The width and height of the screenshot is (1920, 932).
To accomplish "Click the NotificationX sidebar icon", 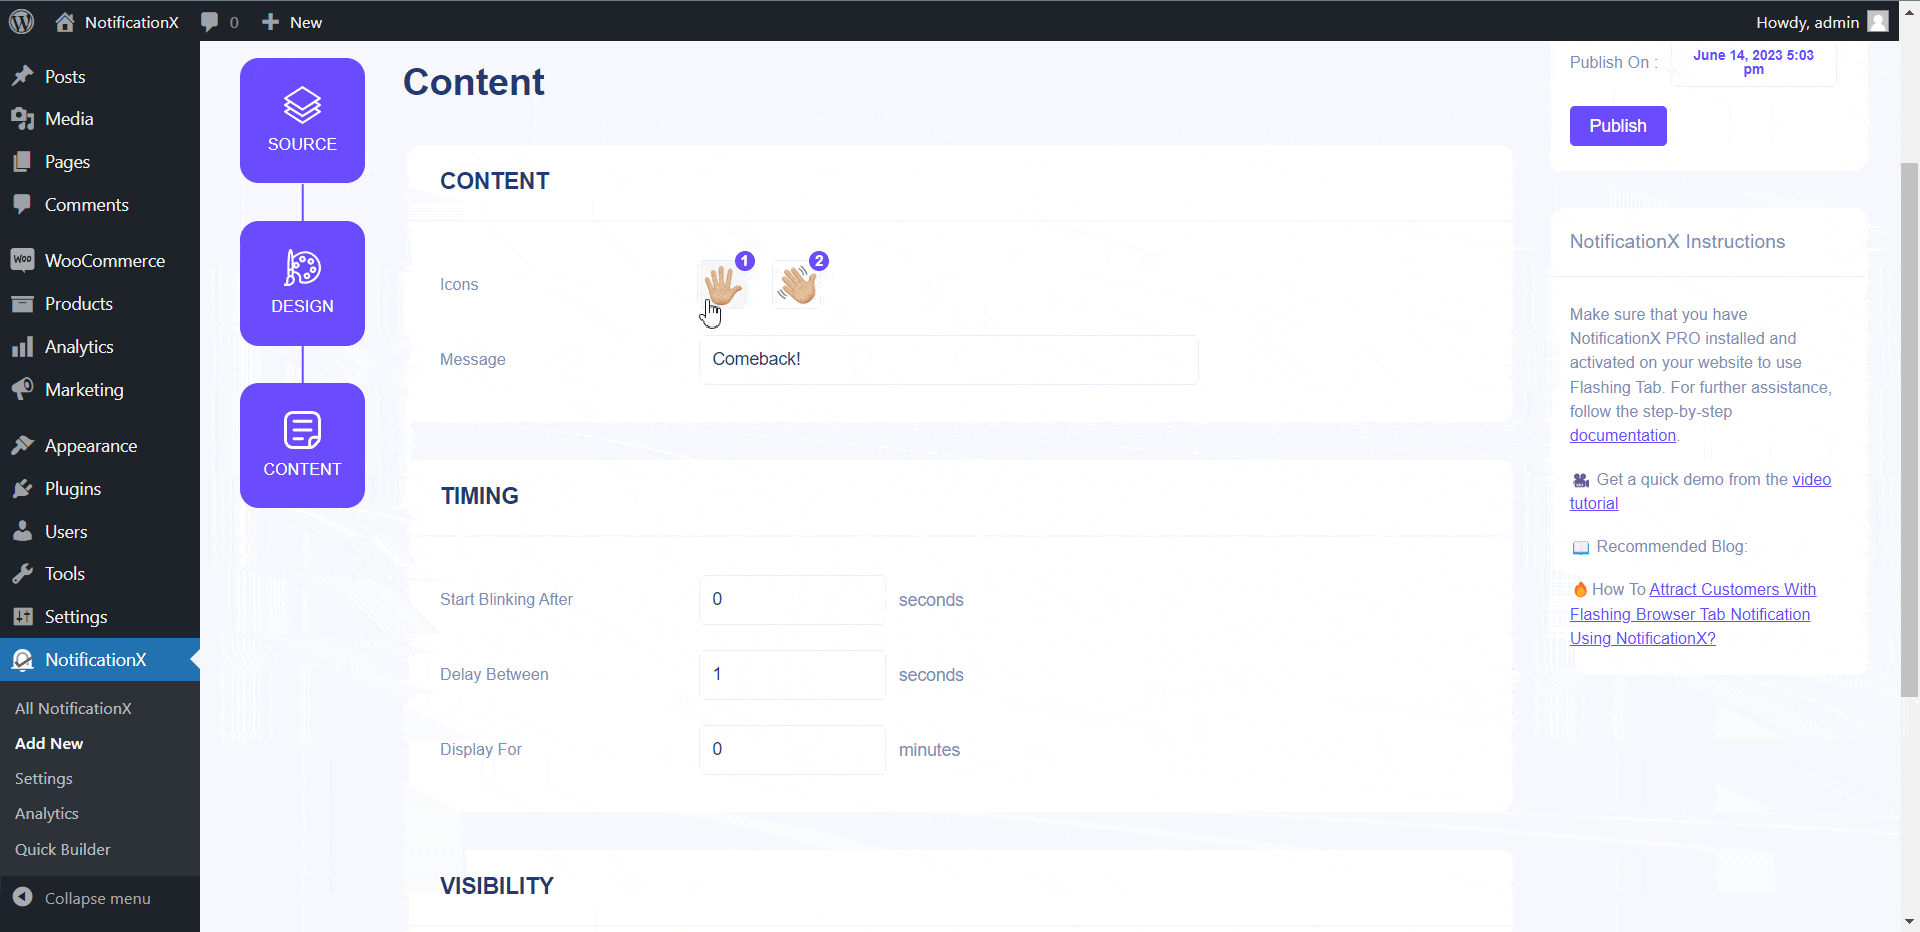I will click(22, 660).
